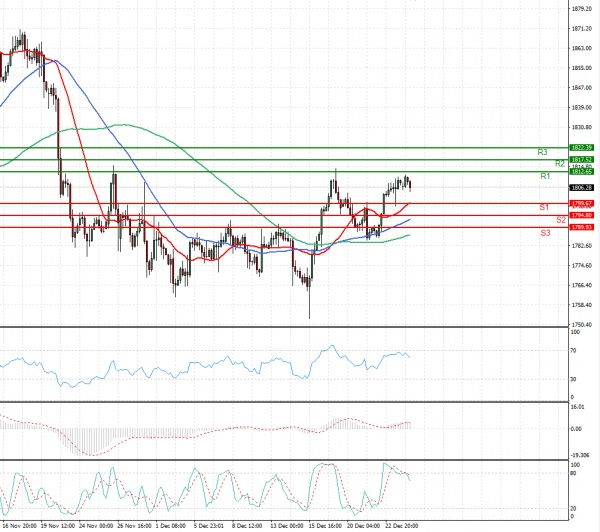Click the 24 Nov 00:00 time label
600x532 pixels.
tap(96, 526)
